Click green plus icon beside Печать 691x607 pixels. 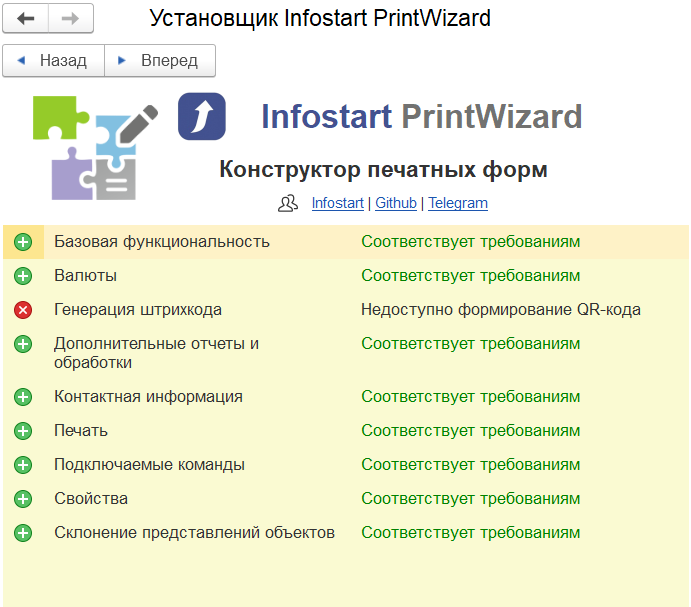click(23, 431)
